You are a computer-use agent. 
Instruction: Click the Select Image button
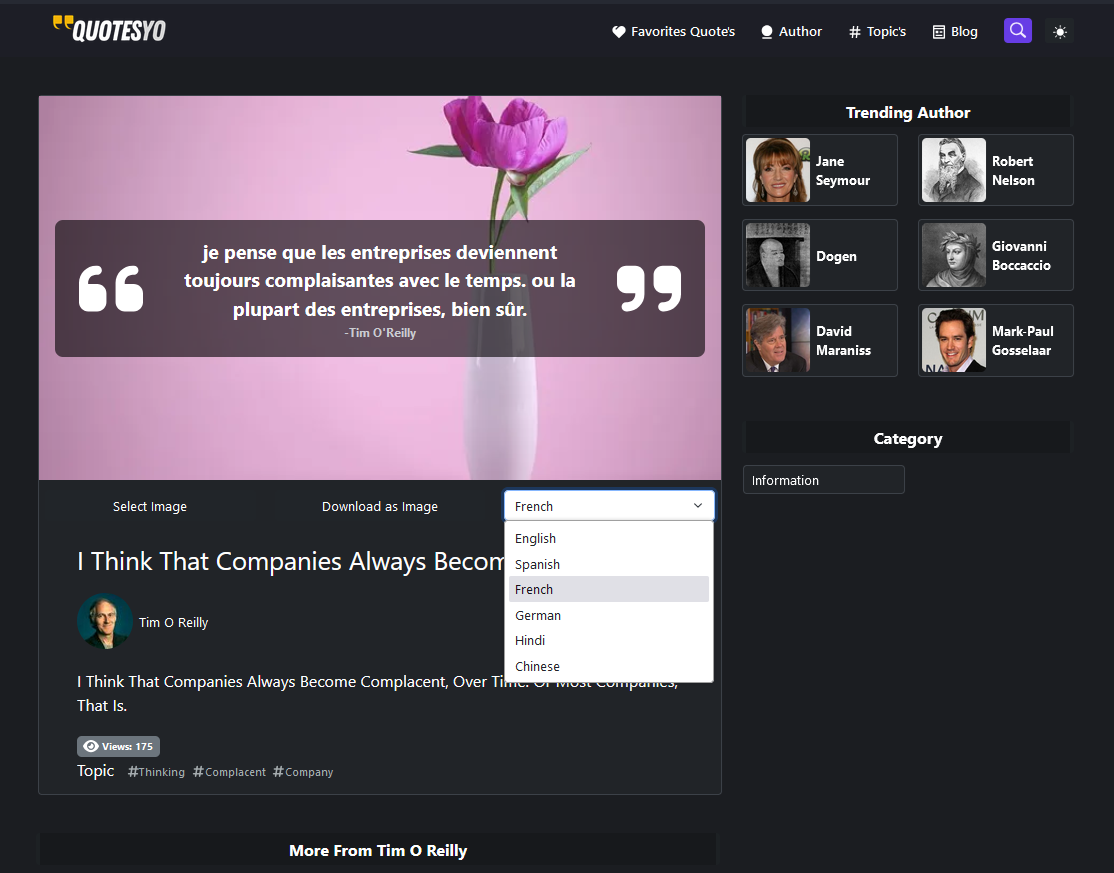coord(150,506)
